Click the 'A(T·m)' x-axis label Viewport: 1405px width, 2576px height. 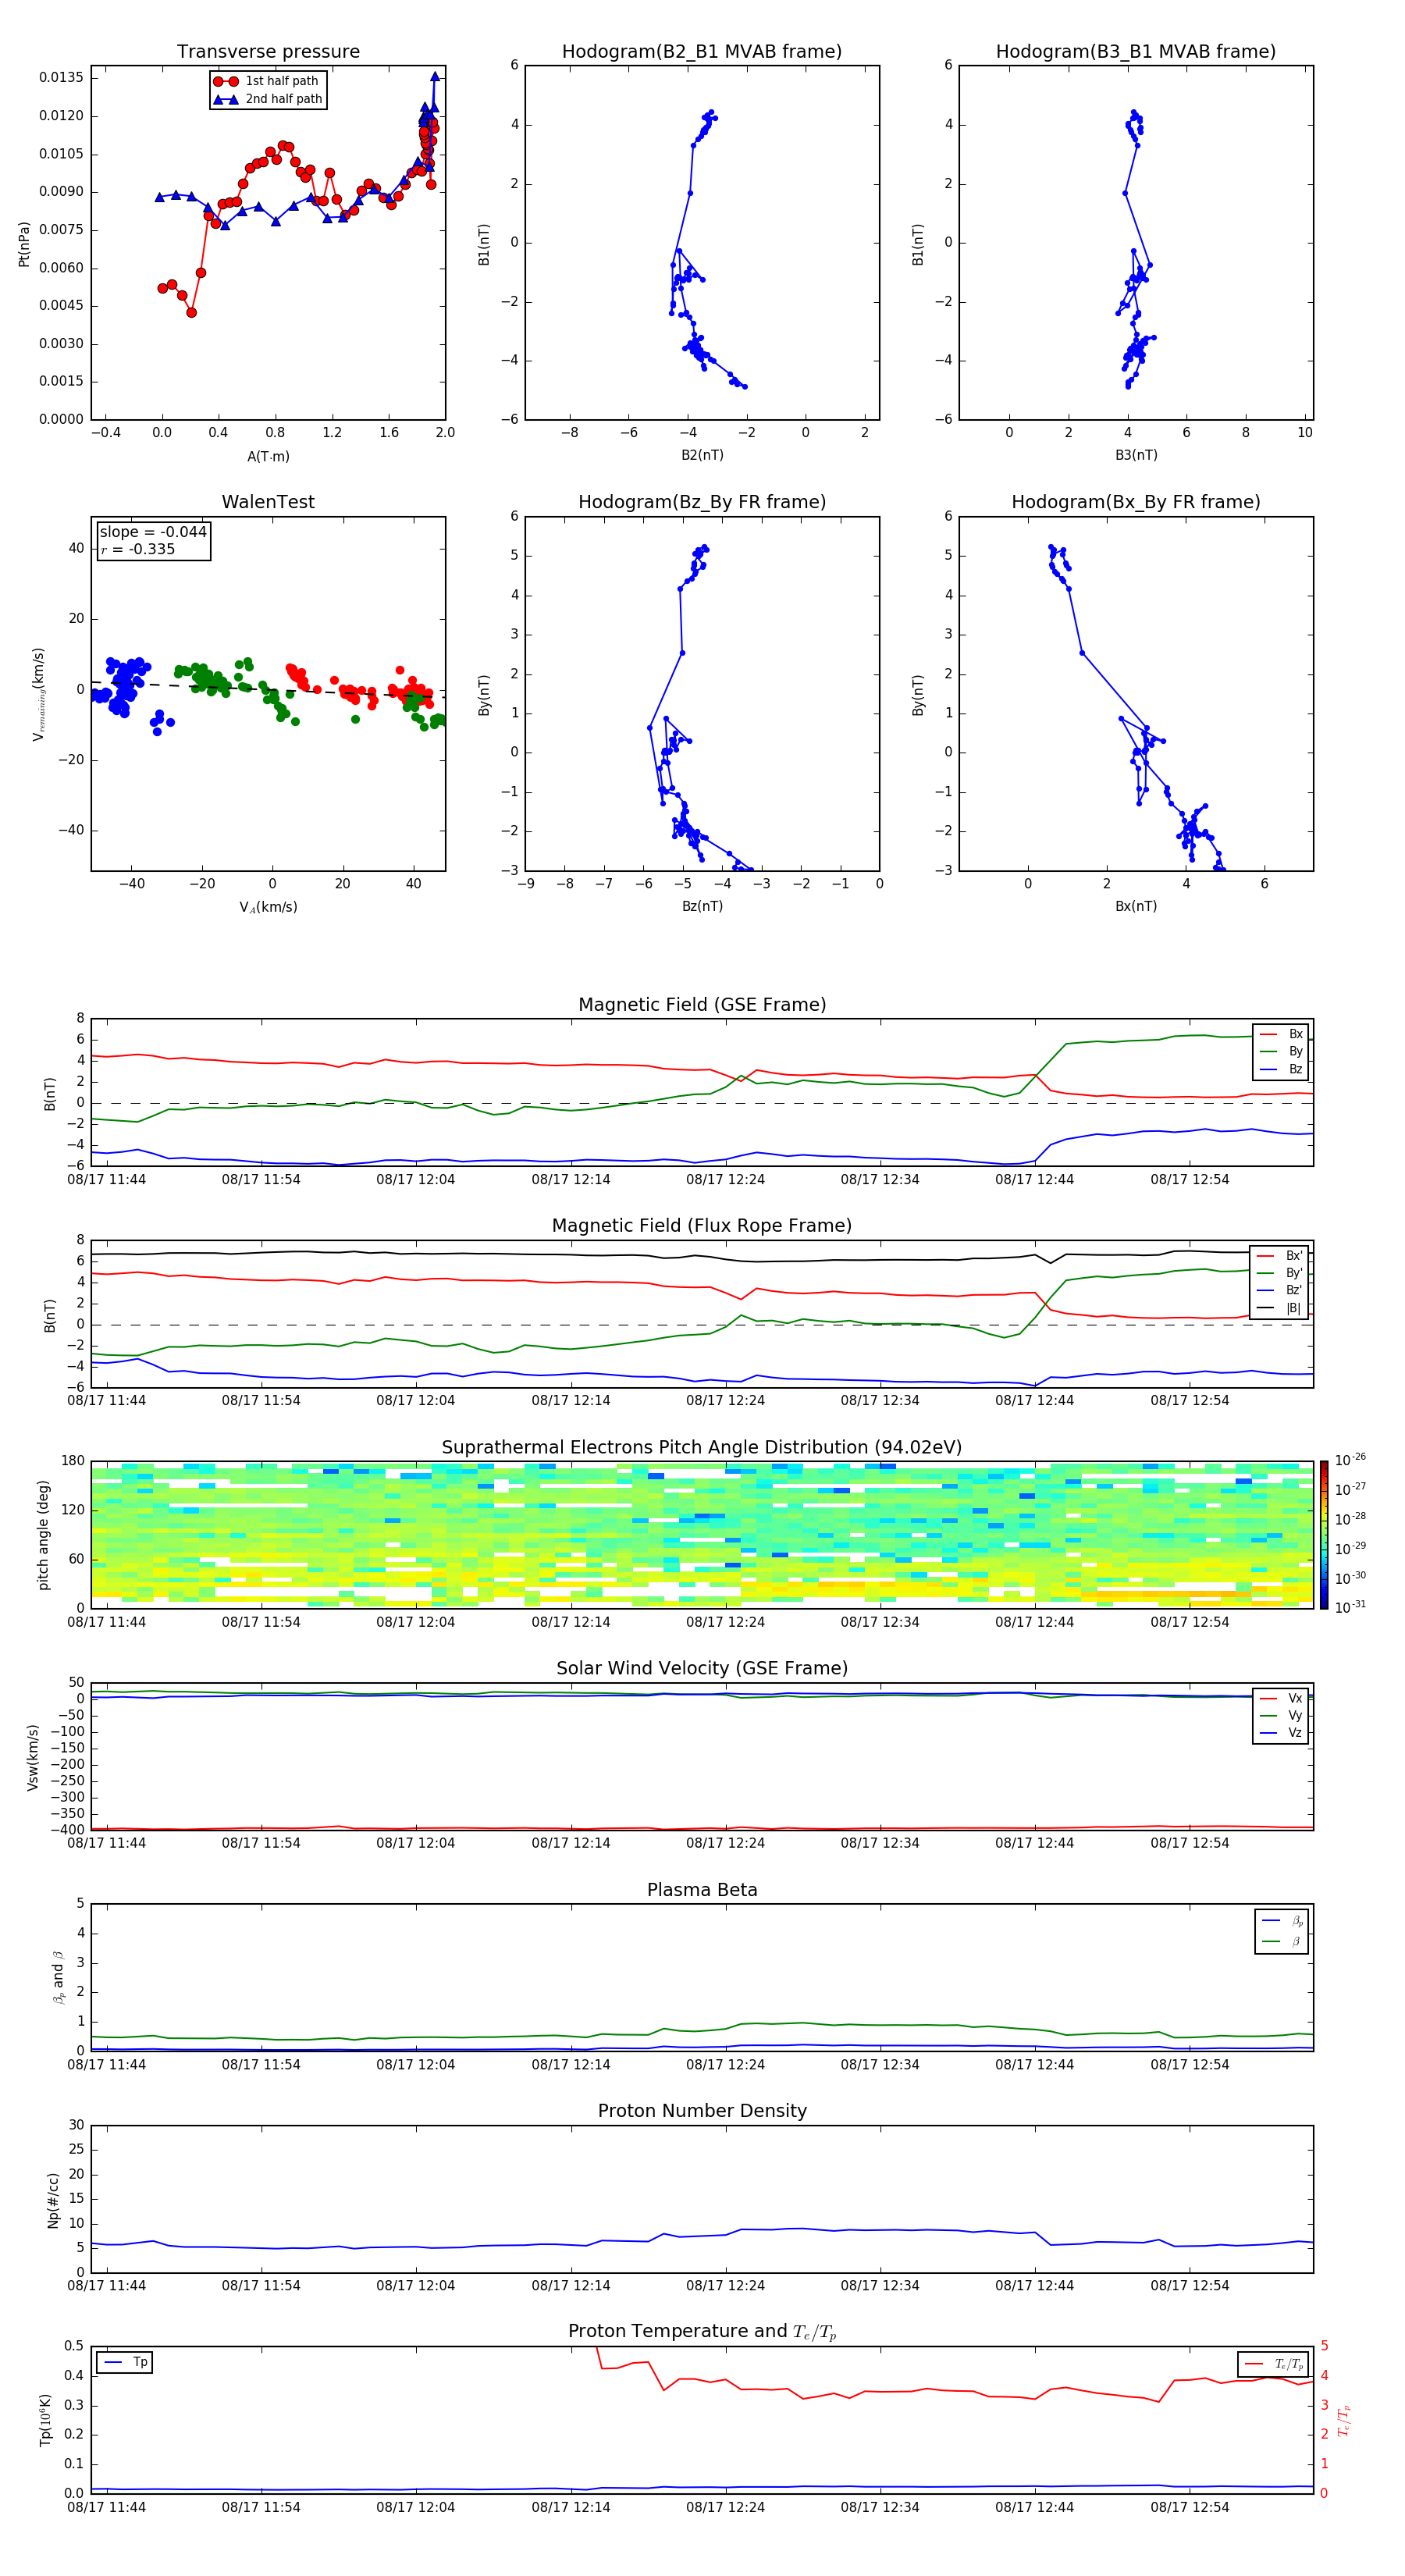pos(268,456)
